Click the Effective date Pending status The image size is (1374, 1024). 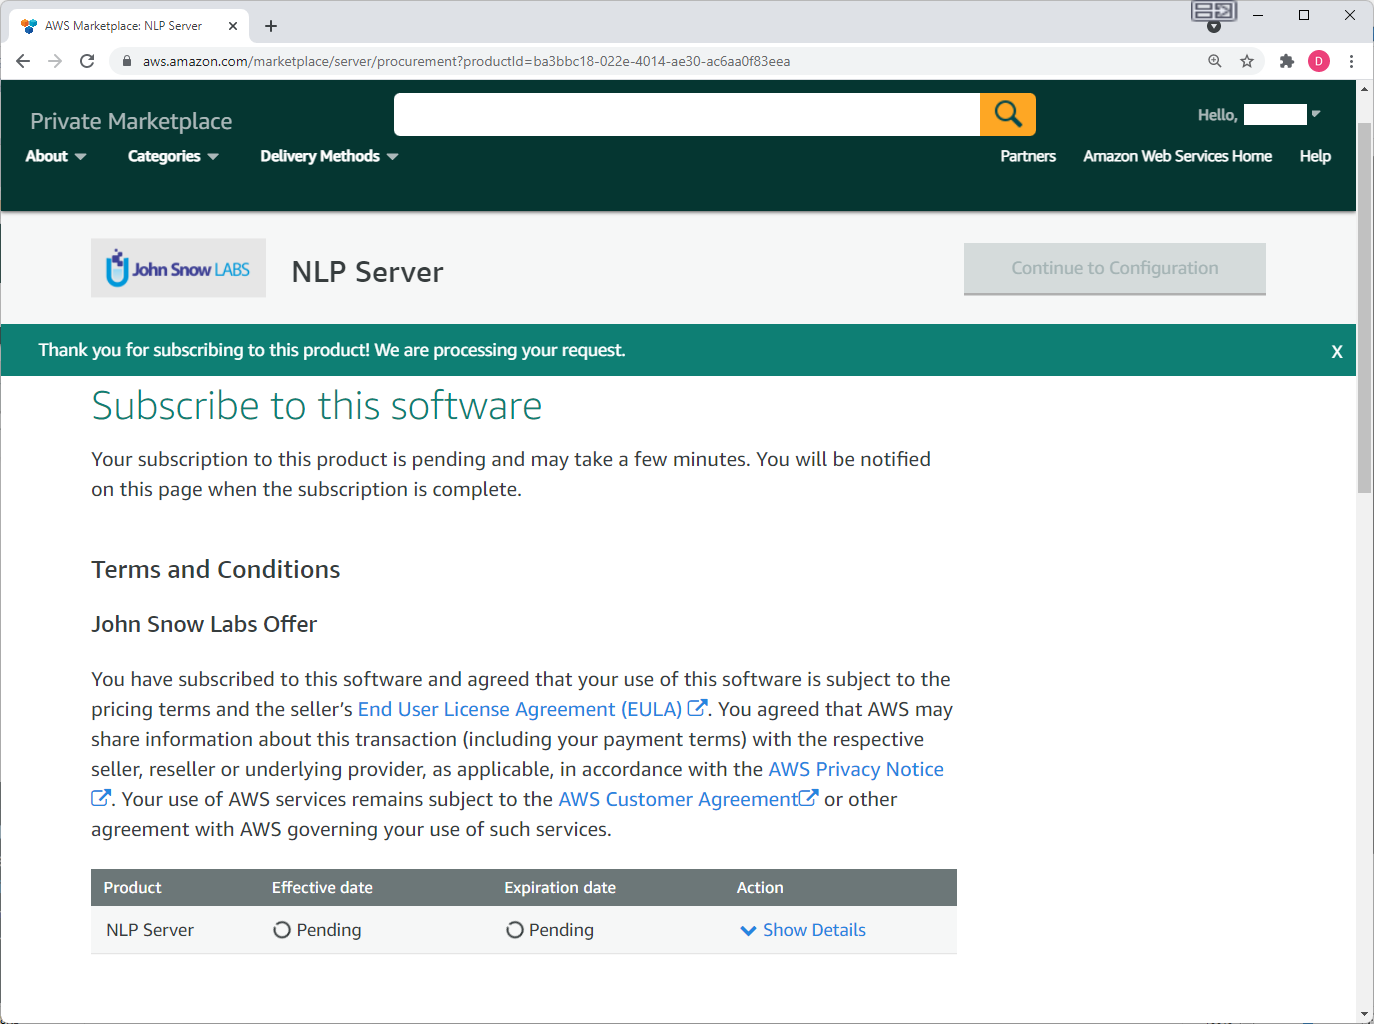(x=317, y=930)
